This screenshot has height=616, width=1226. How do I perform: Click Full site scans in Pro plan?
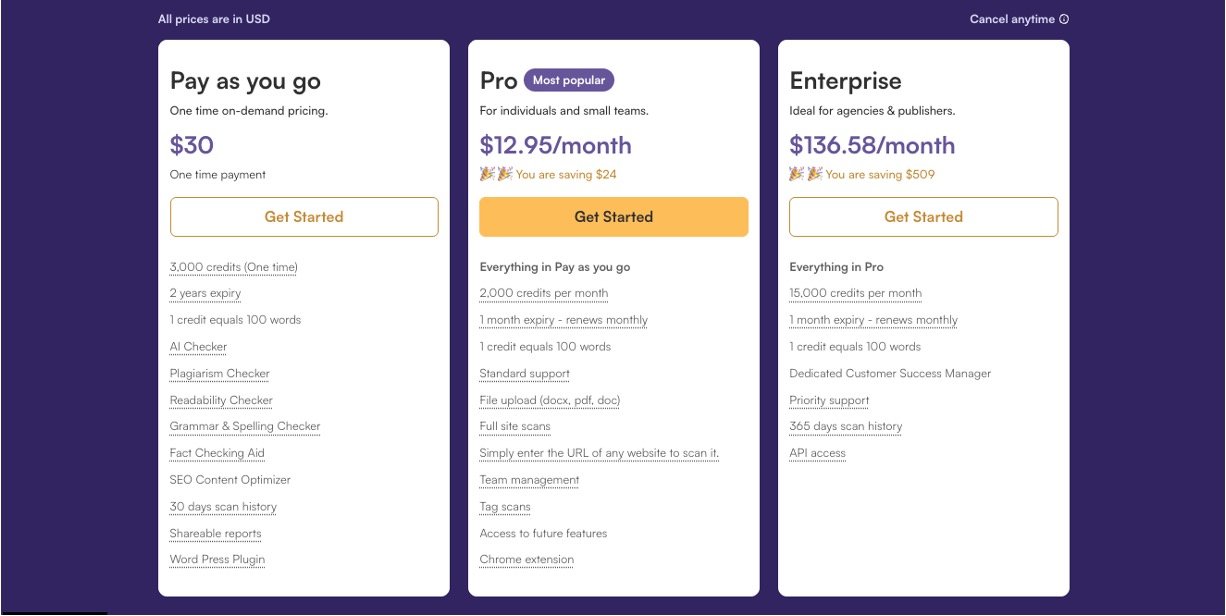tap(515, 427)
